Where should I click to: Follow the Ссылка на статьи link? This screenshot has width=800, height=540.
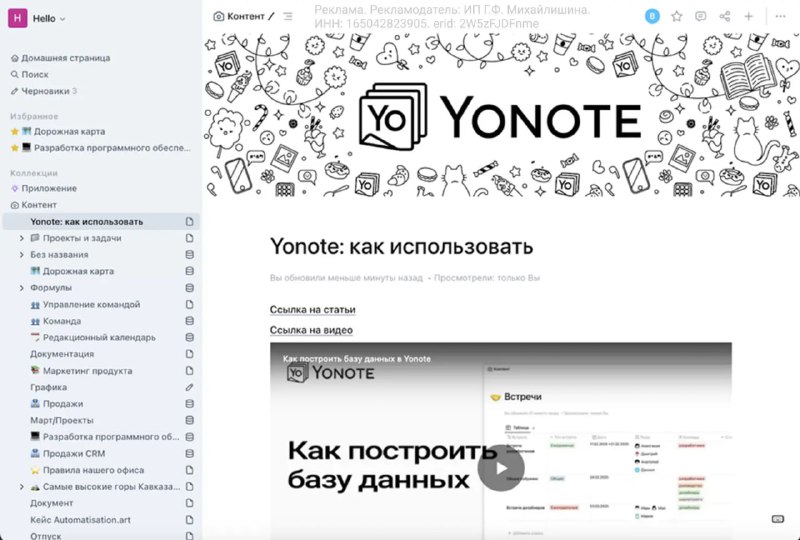(x=312, y=310)
